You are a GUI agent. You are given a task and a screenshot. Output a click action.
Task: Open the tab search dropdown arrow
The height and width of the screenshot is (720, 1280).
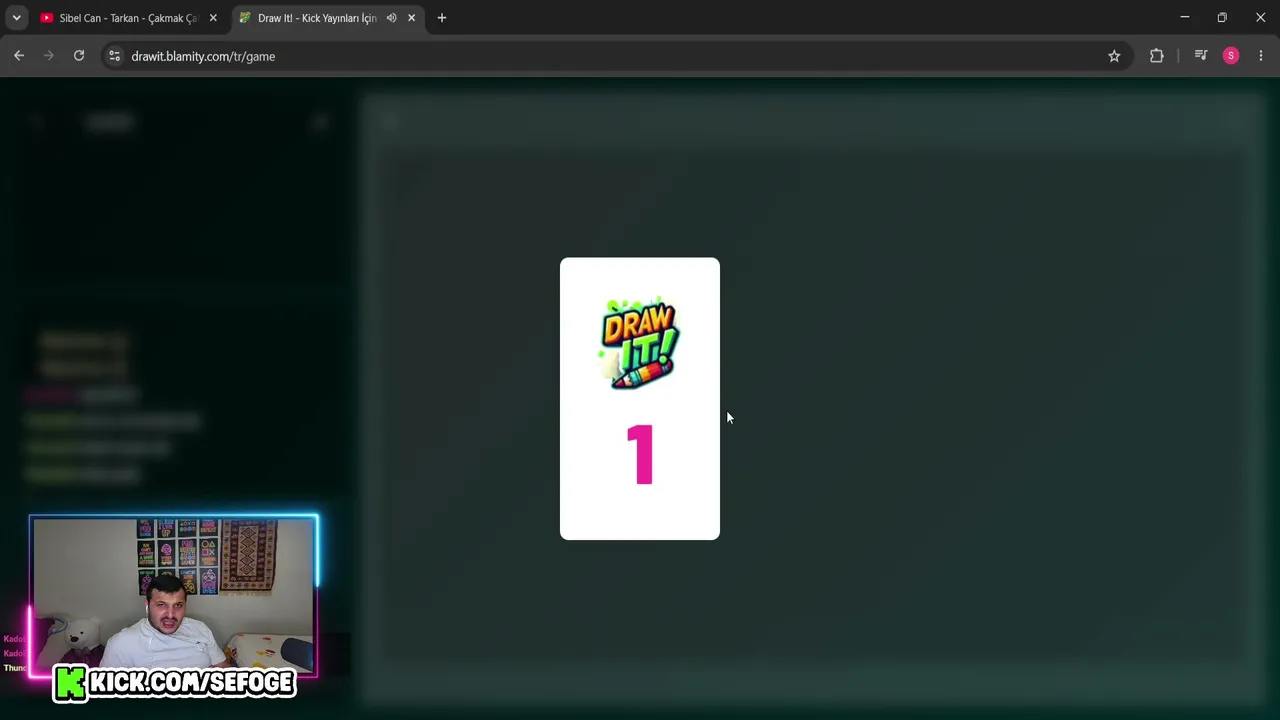(x=16, y=18)
